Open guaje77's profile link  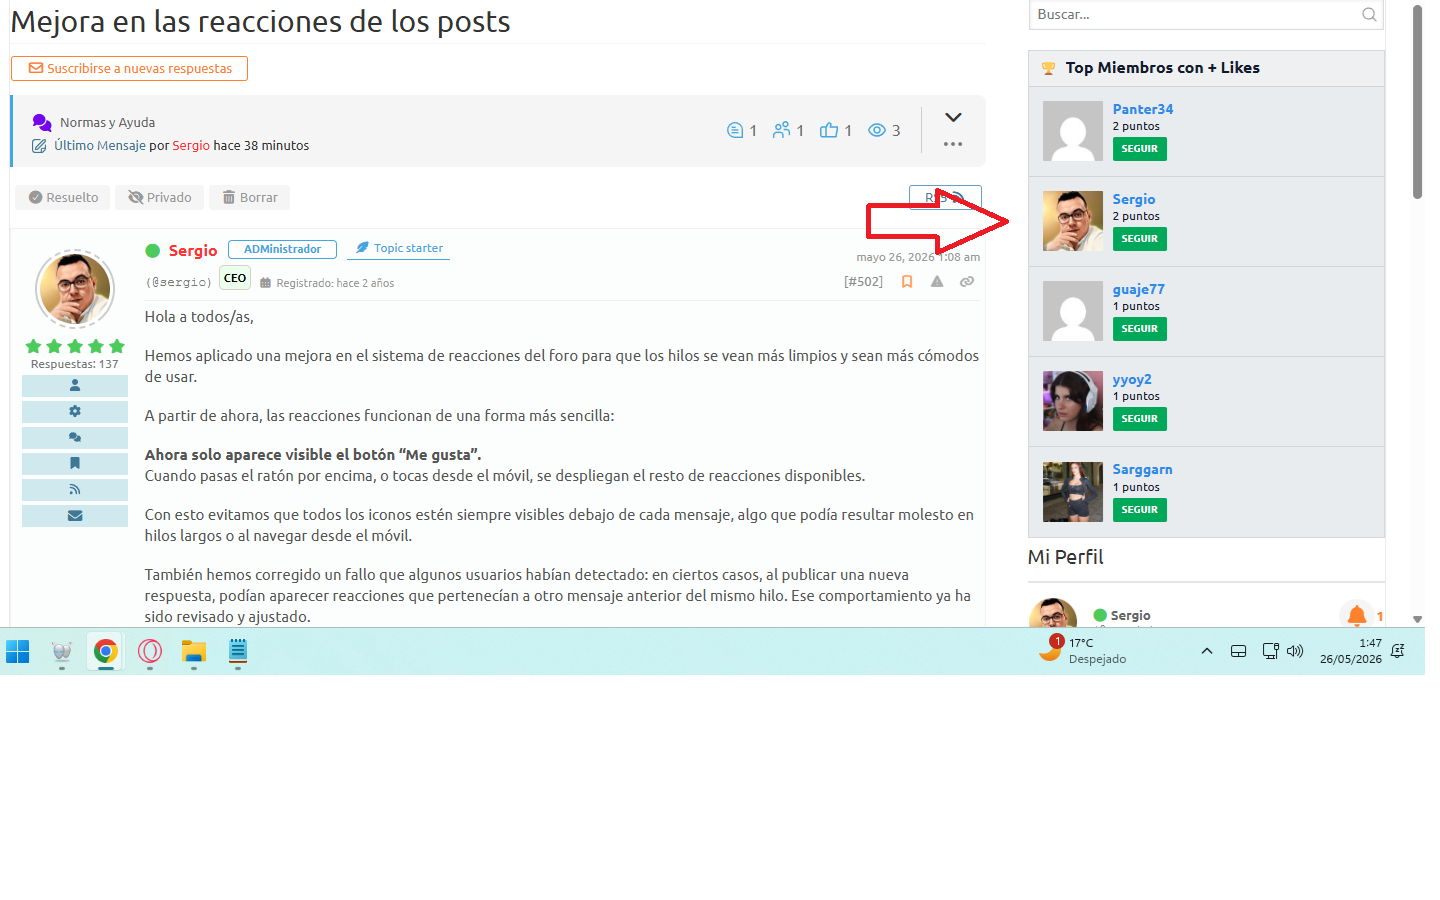click(x=1138, y=289)
